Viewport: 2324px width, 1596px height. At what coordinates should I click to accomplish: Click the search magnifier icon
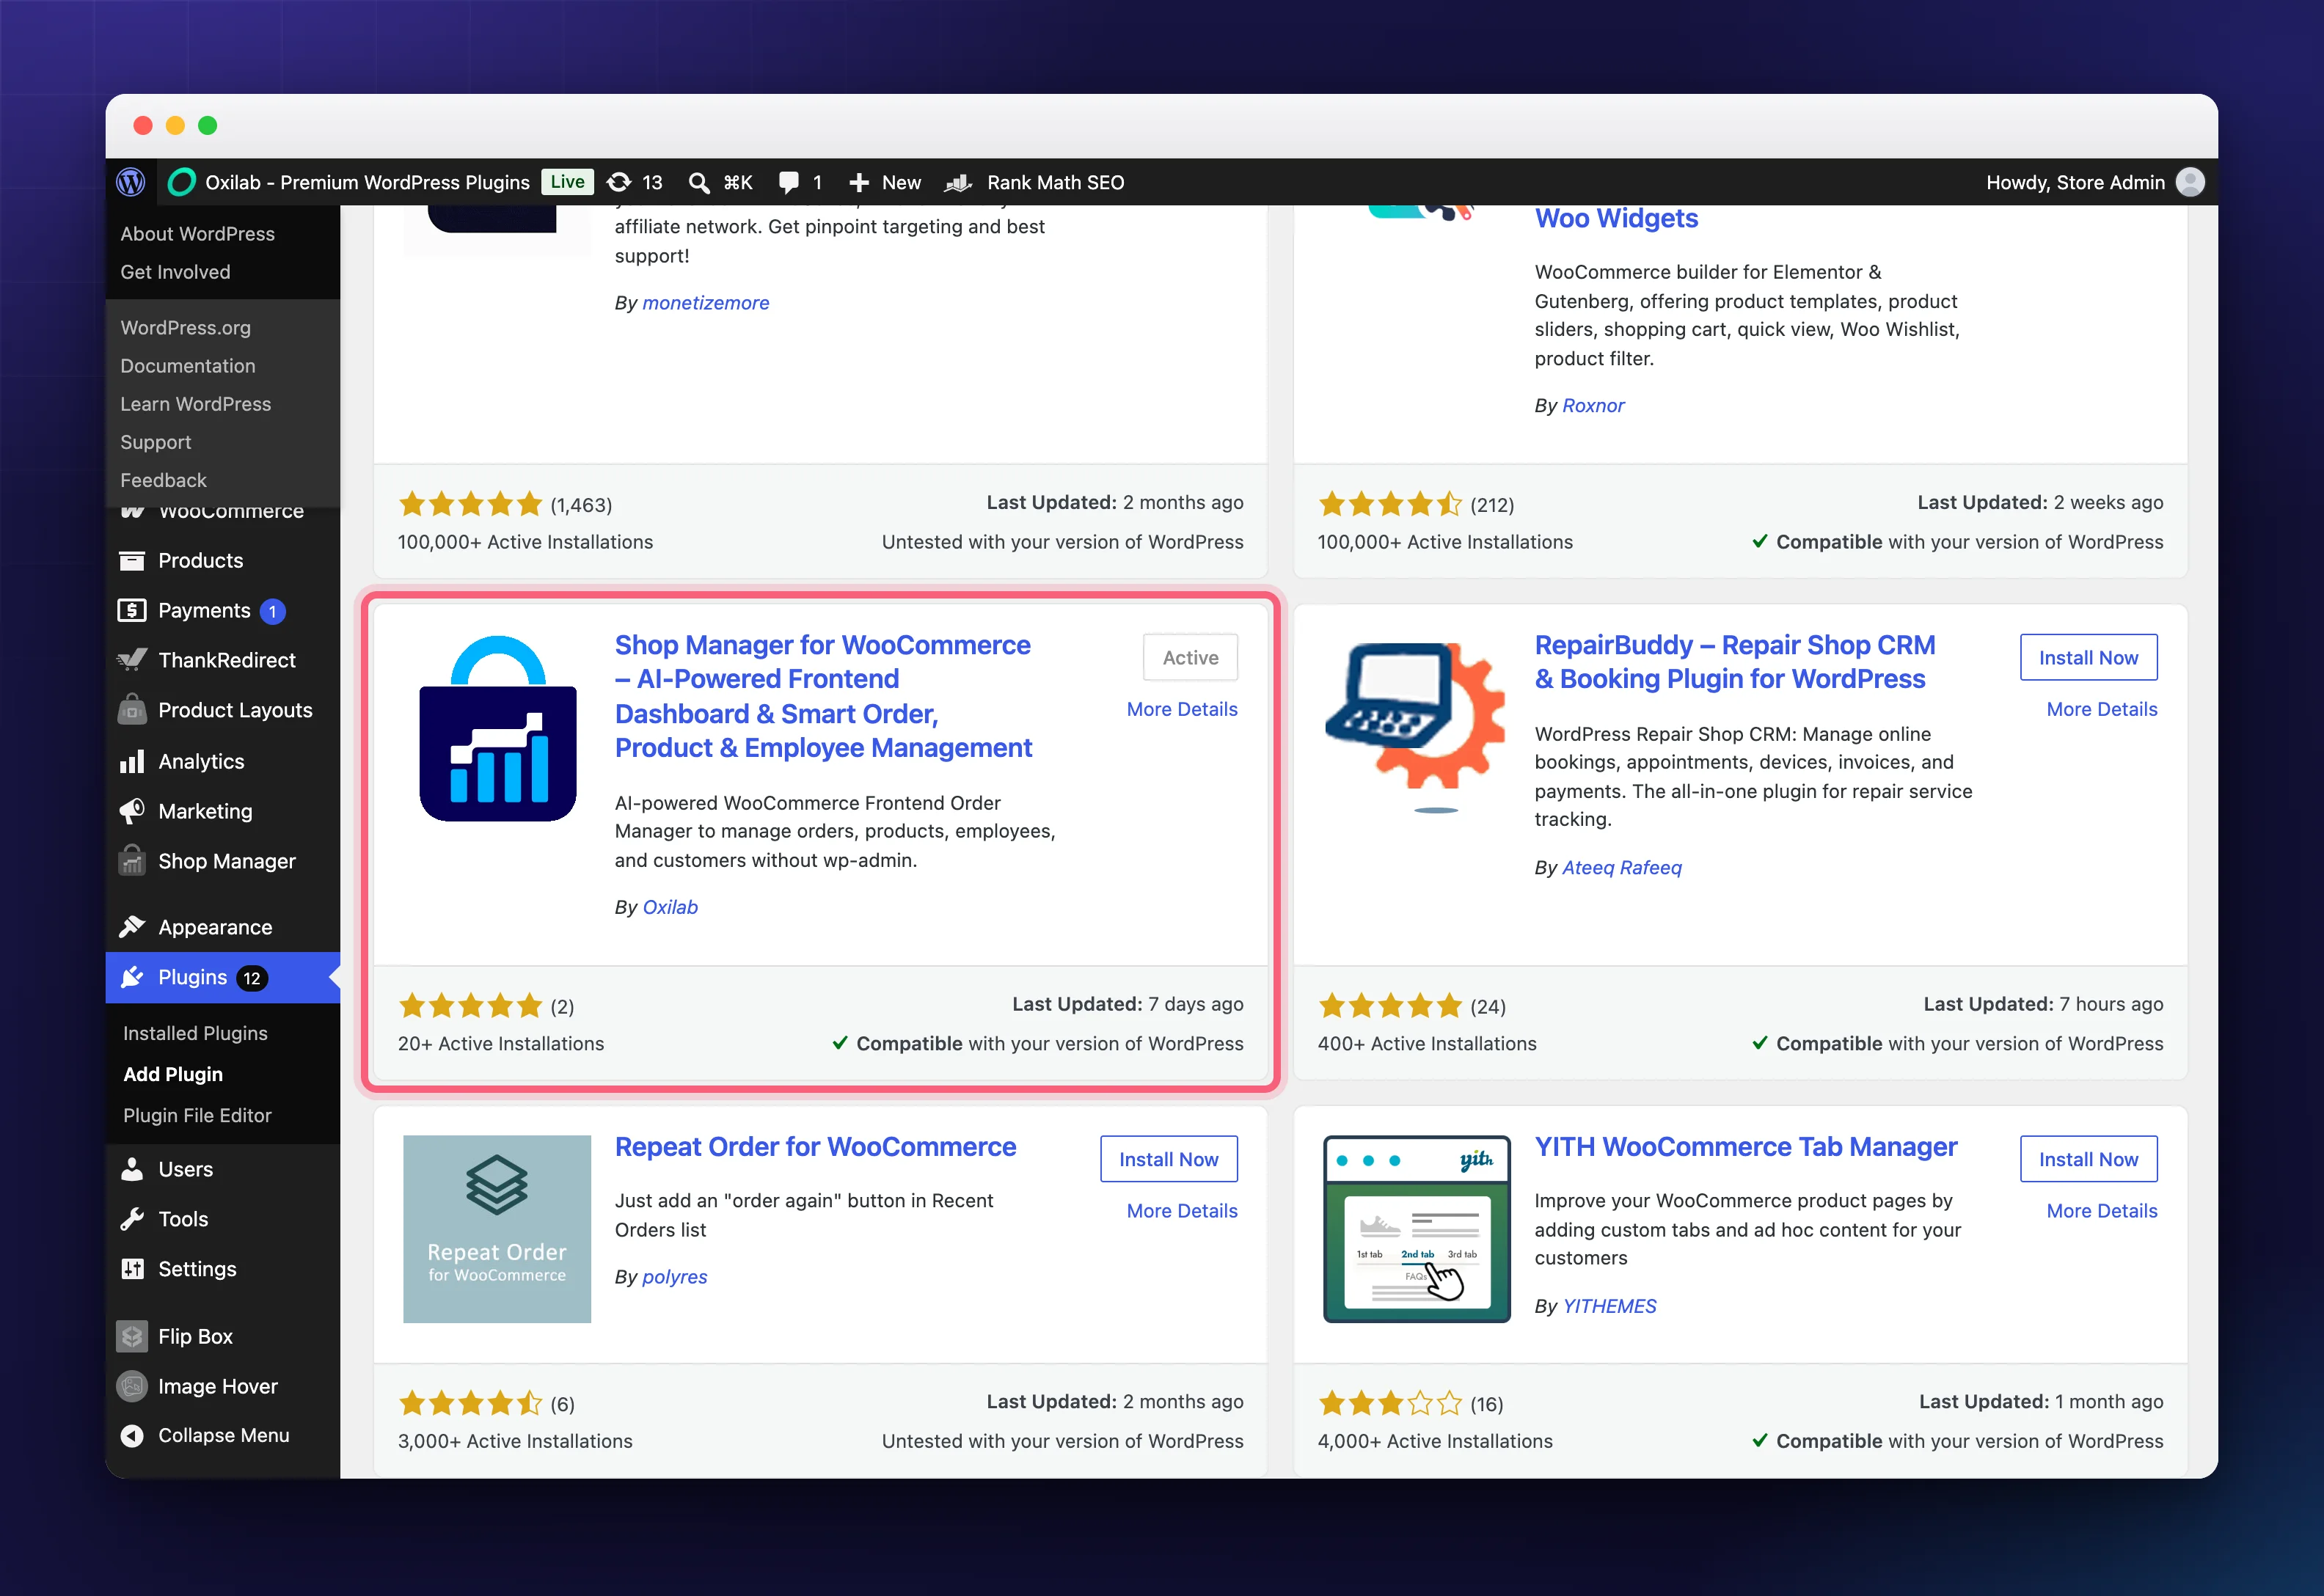[699, 182]
